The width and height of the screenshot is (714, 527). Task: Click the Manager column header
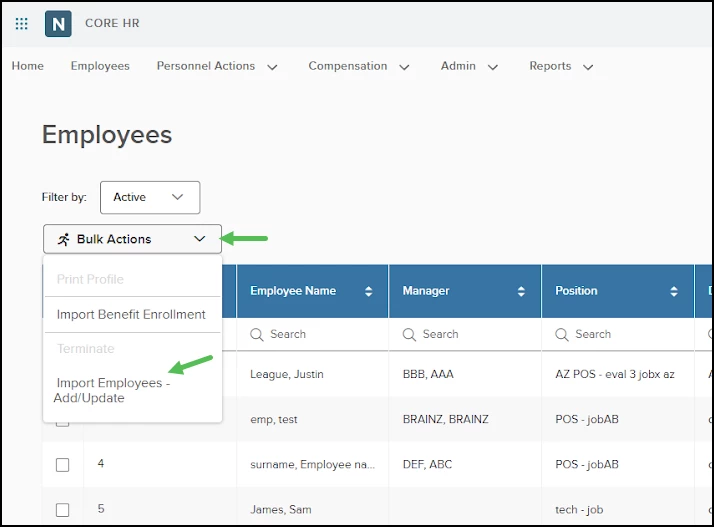[465, 291]
